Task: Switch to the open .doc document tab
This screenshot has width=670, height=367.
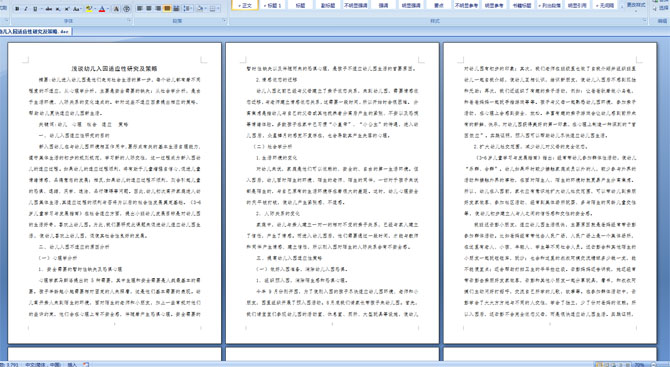Action: click(35, 32)
